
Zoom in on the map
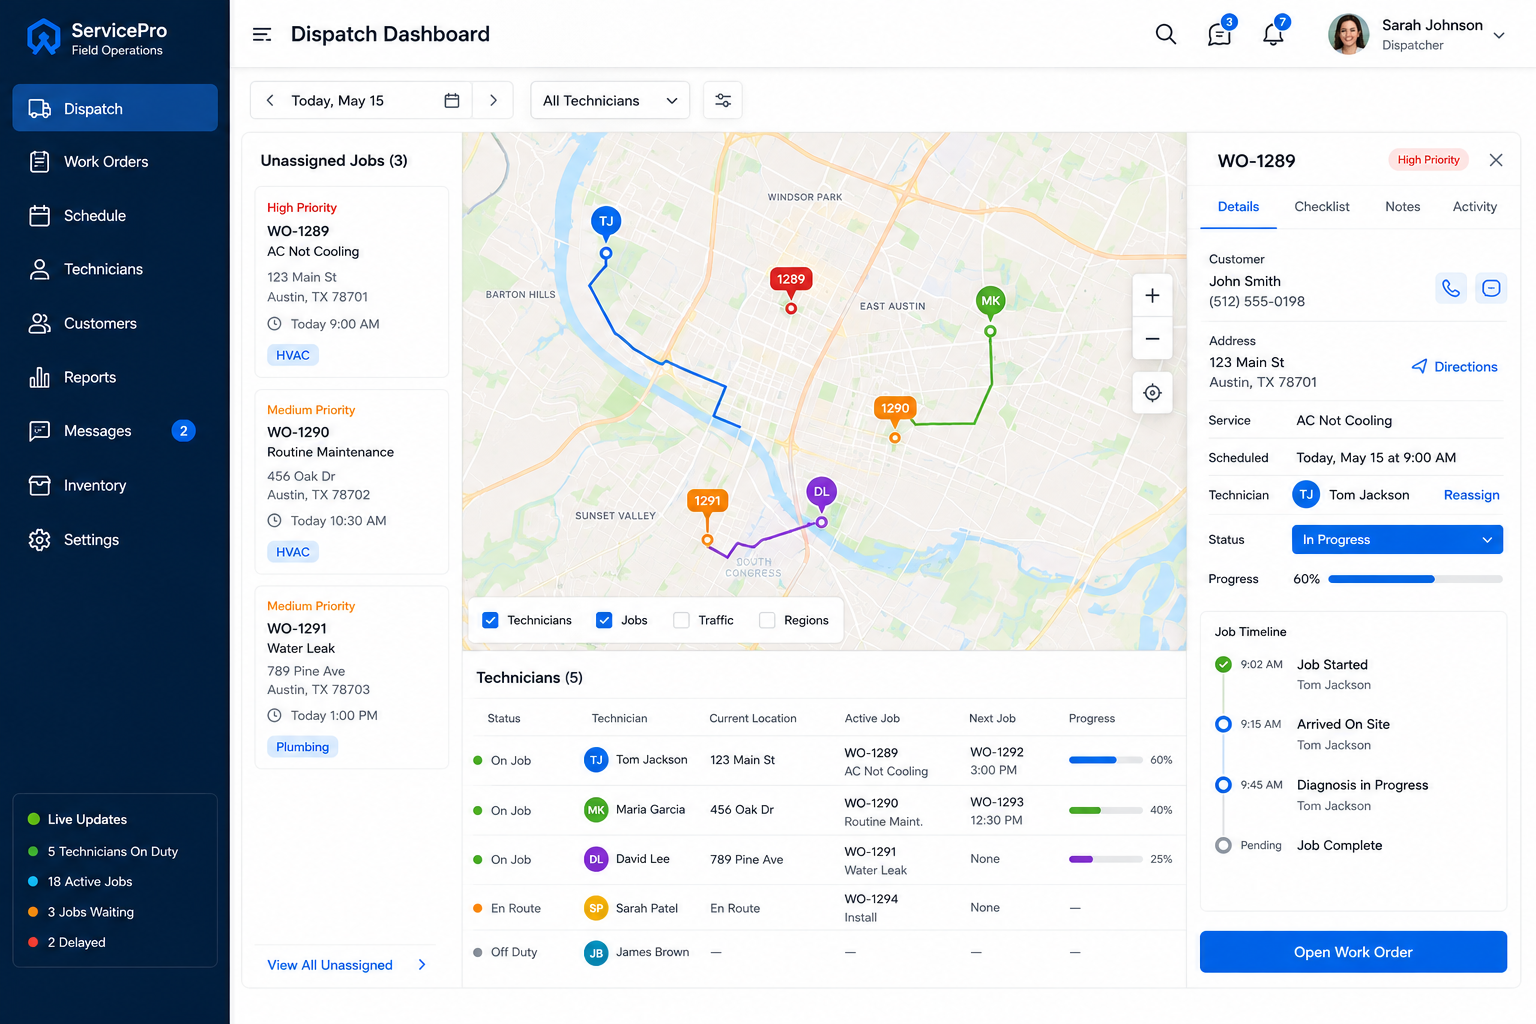[x=1152, y=295]
